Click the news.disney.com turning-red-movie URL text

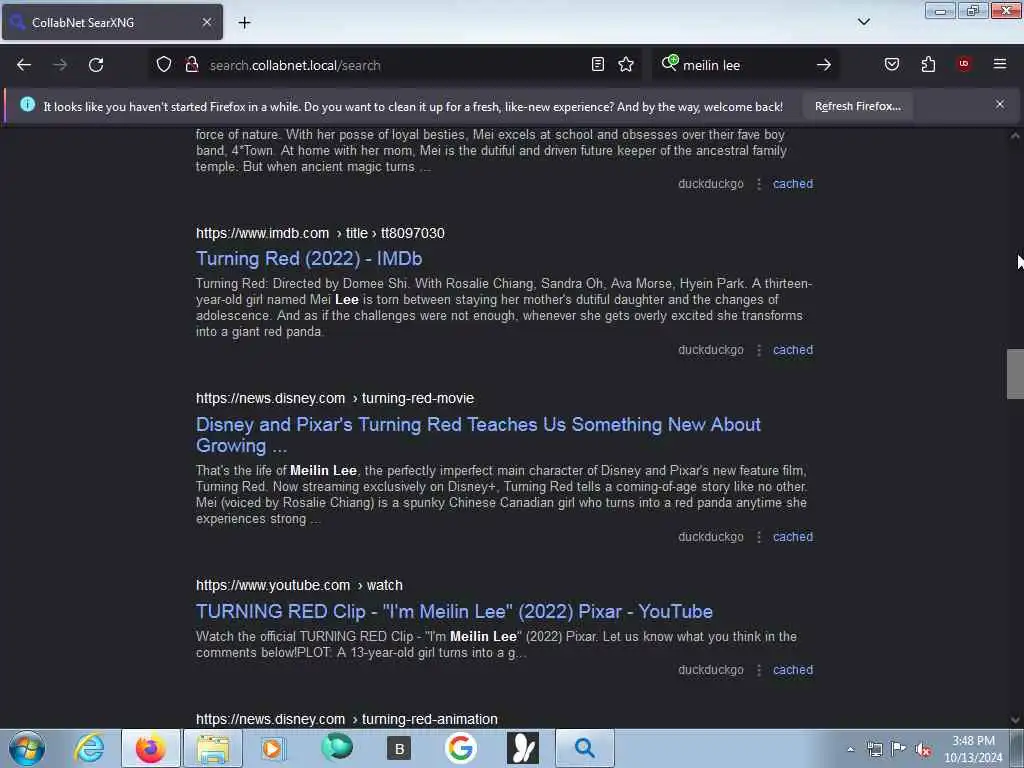click(x=335, y=398)
